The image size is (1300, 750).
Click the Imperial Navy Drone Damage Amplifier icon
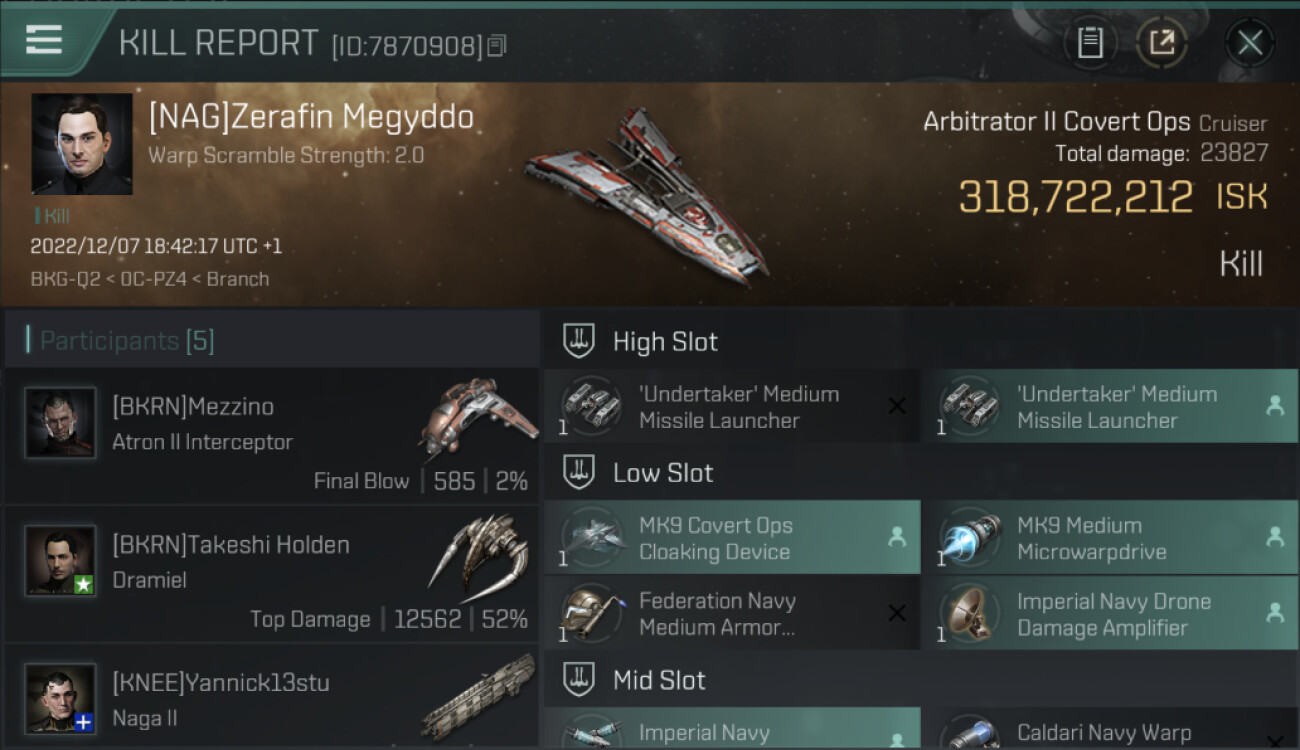(x=969, y=614)
